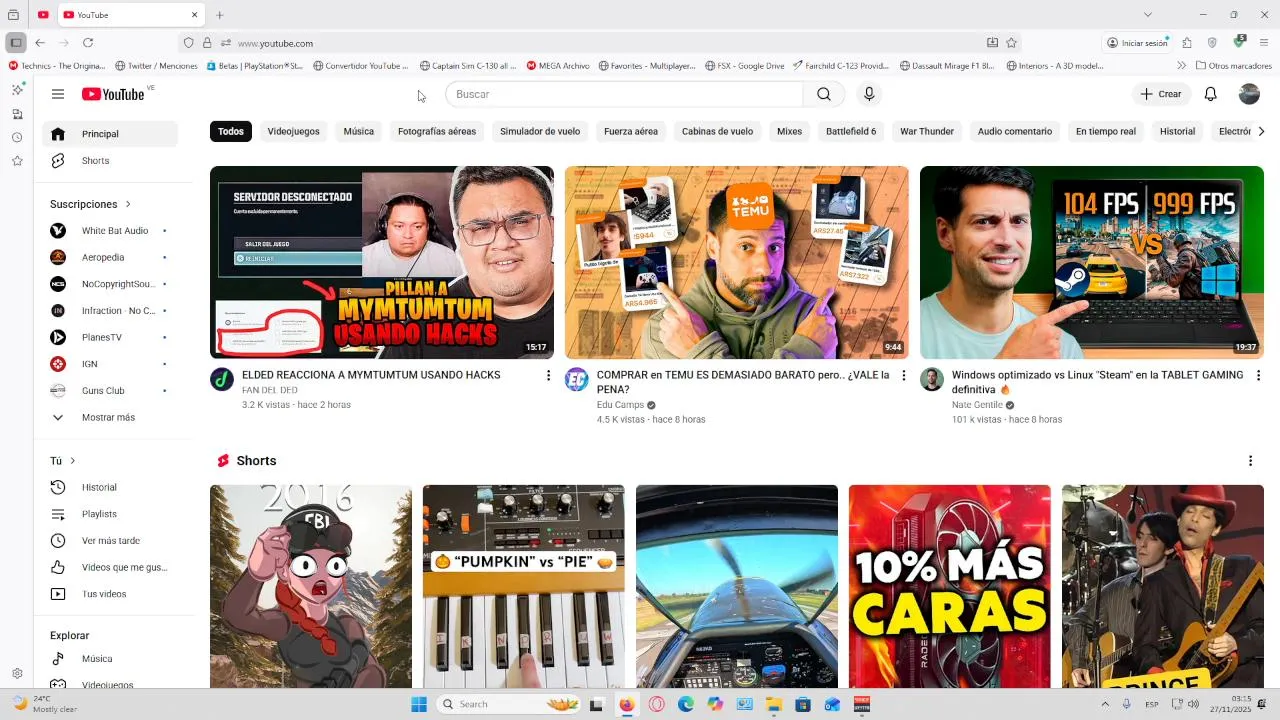
Task: Open the 10% MÁS CARAS short
Action: [950, 586]
